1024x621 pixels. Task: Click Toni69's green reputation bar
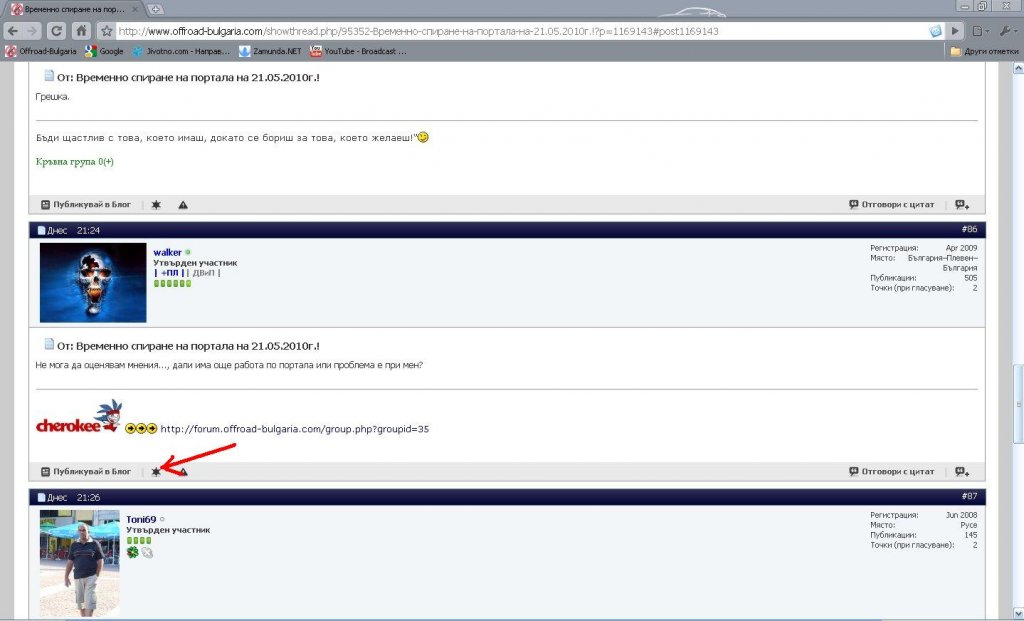click(139, 541)
